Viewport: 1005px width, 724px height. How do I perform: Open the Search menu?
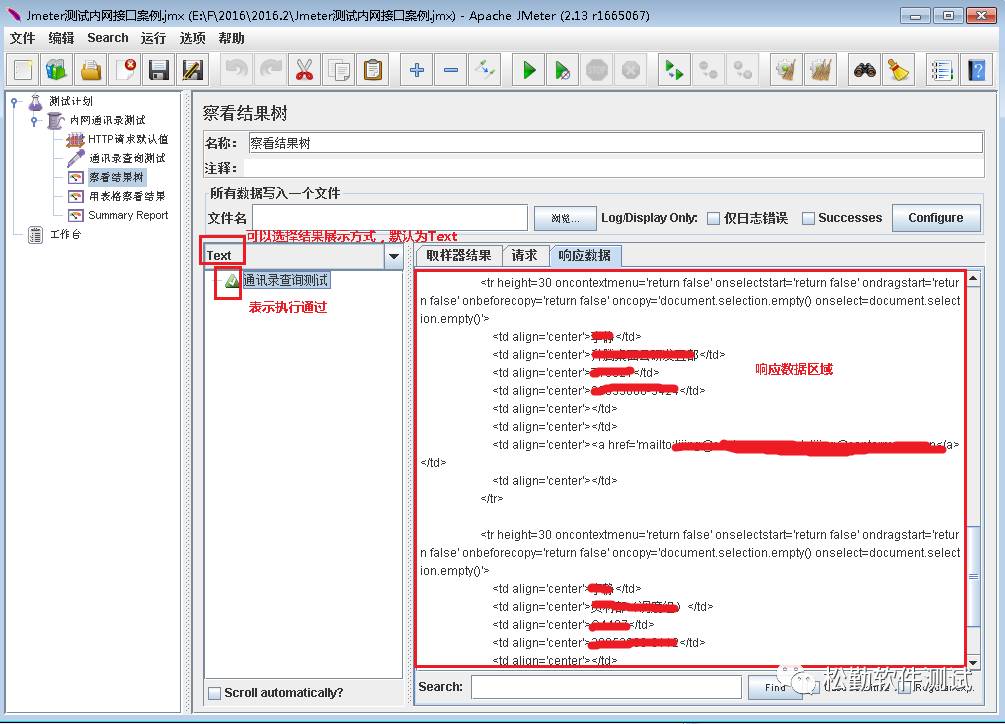[x=108, y=38]
